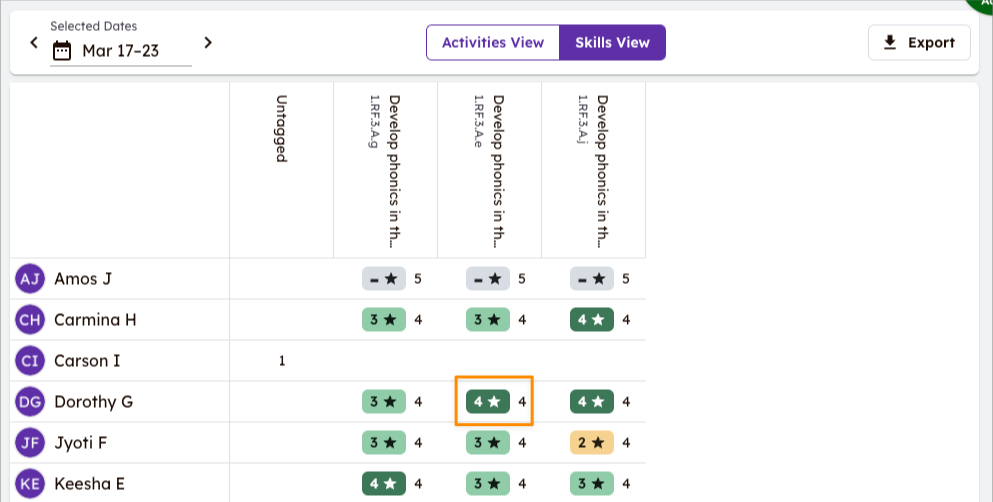Click Dorothy G's DG avatar
The width and height of the screenshot is (993, 502).
click(30, 402)
